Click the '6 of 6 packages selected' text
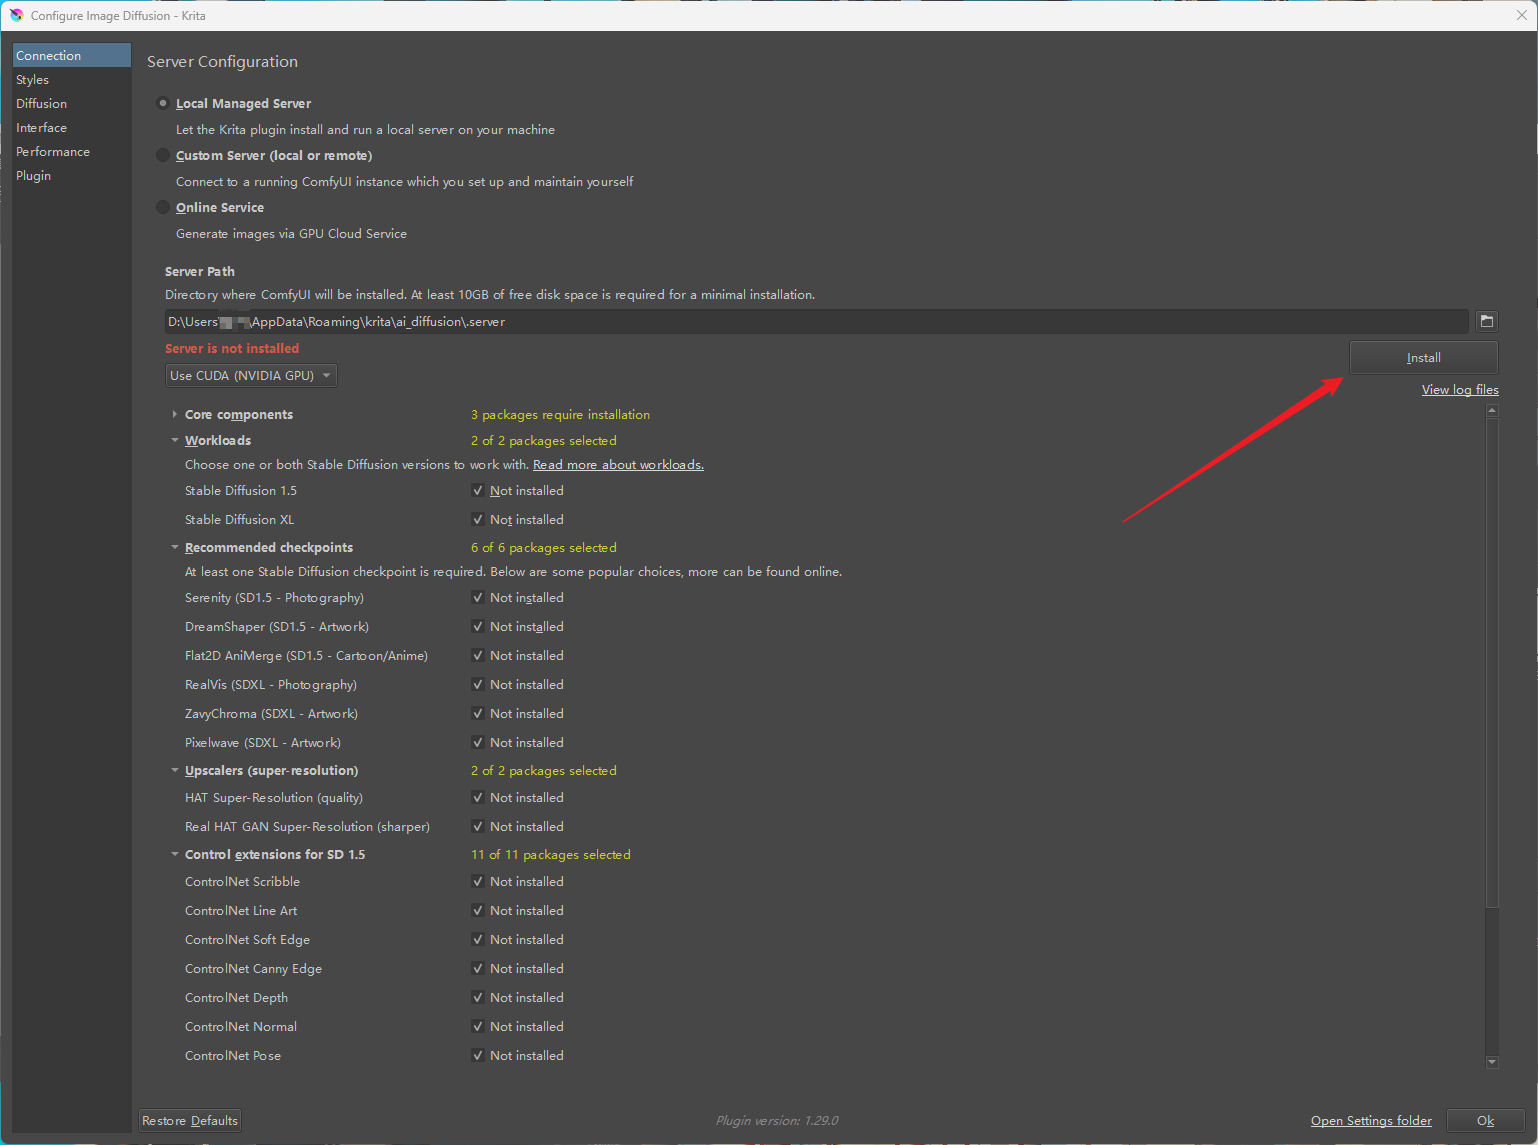This screenshot has width=1538, height=1145. point(544,548)
